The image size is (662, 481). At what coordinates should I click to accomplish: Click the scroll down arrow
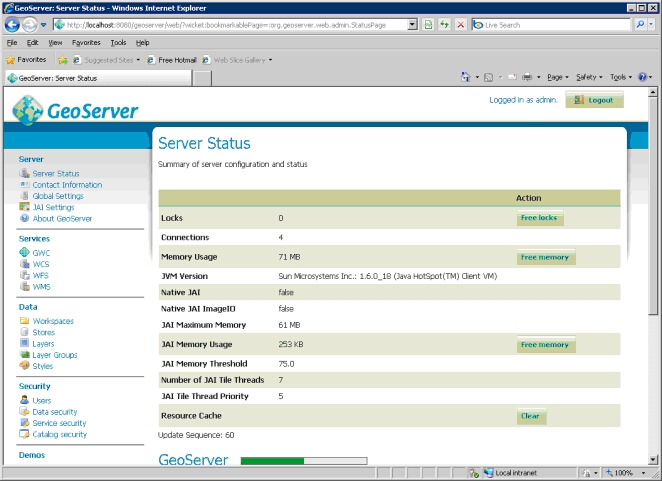(653, 459)
